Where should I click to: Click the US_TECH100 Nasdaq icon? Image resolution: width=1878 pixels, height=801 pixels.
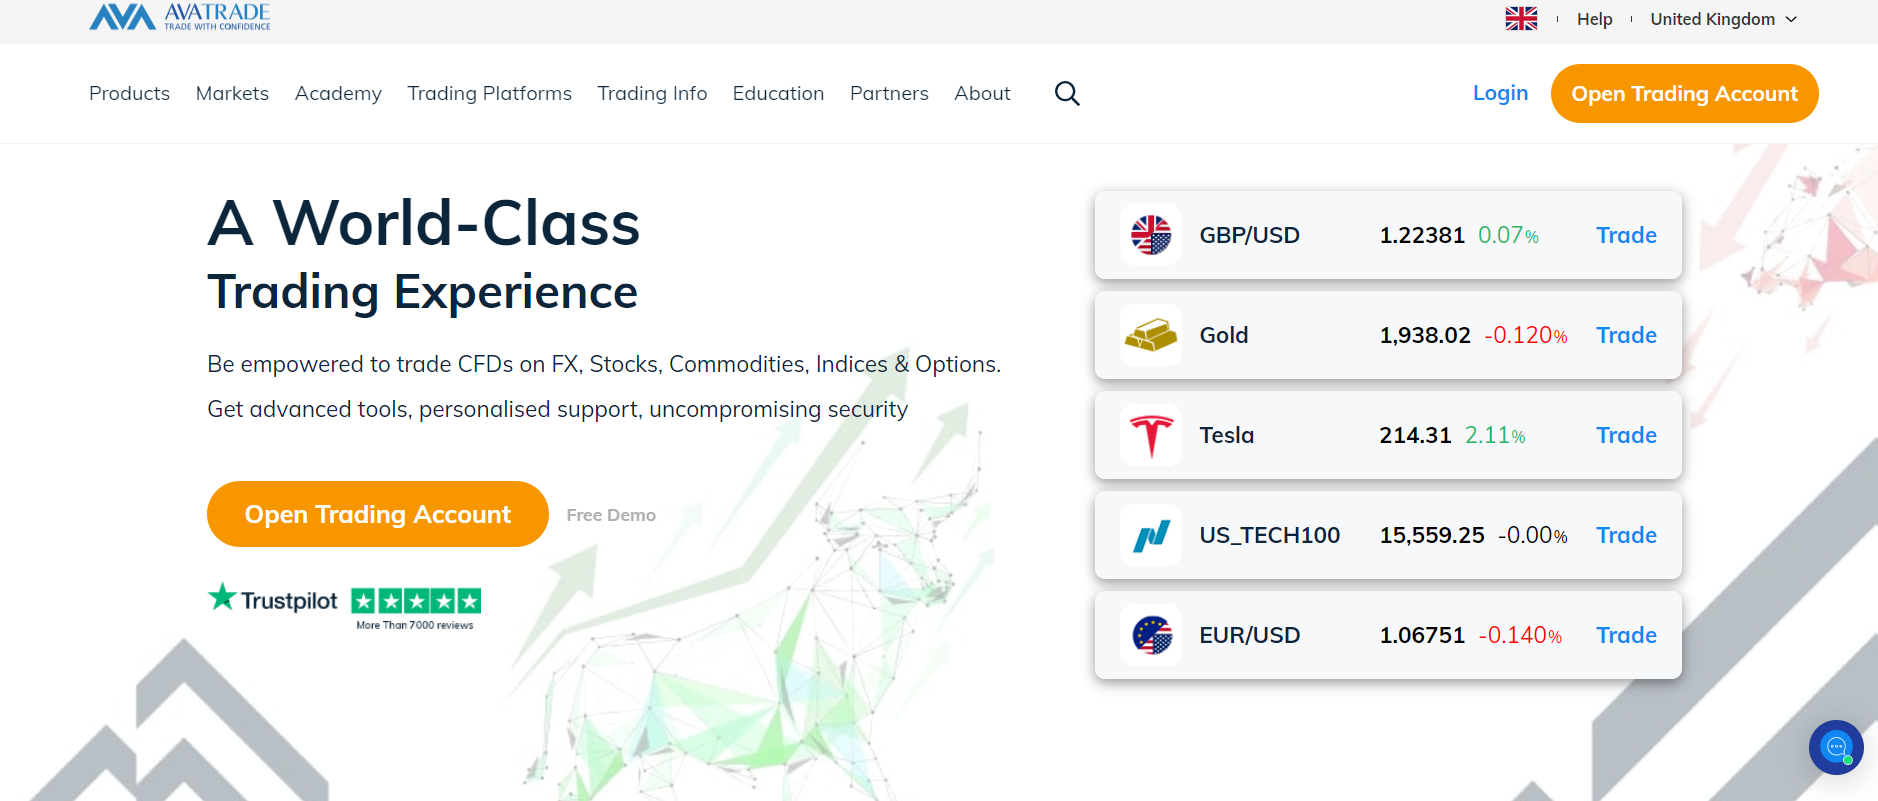[x=1151, y=535]
